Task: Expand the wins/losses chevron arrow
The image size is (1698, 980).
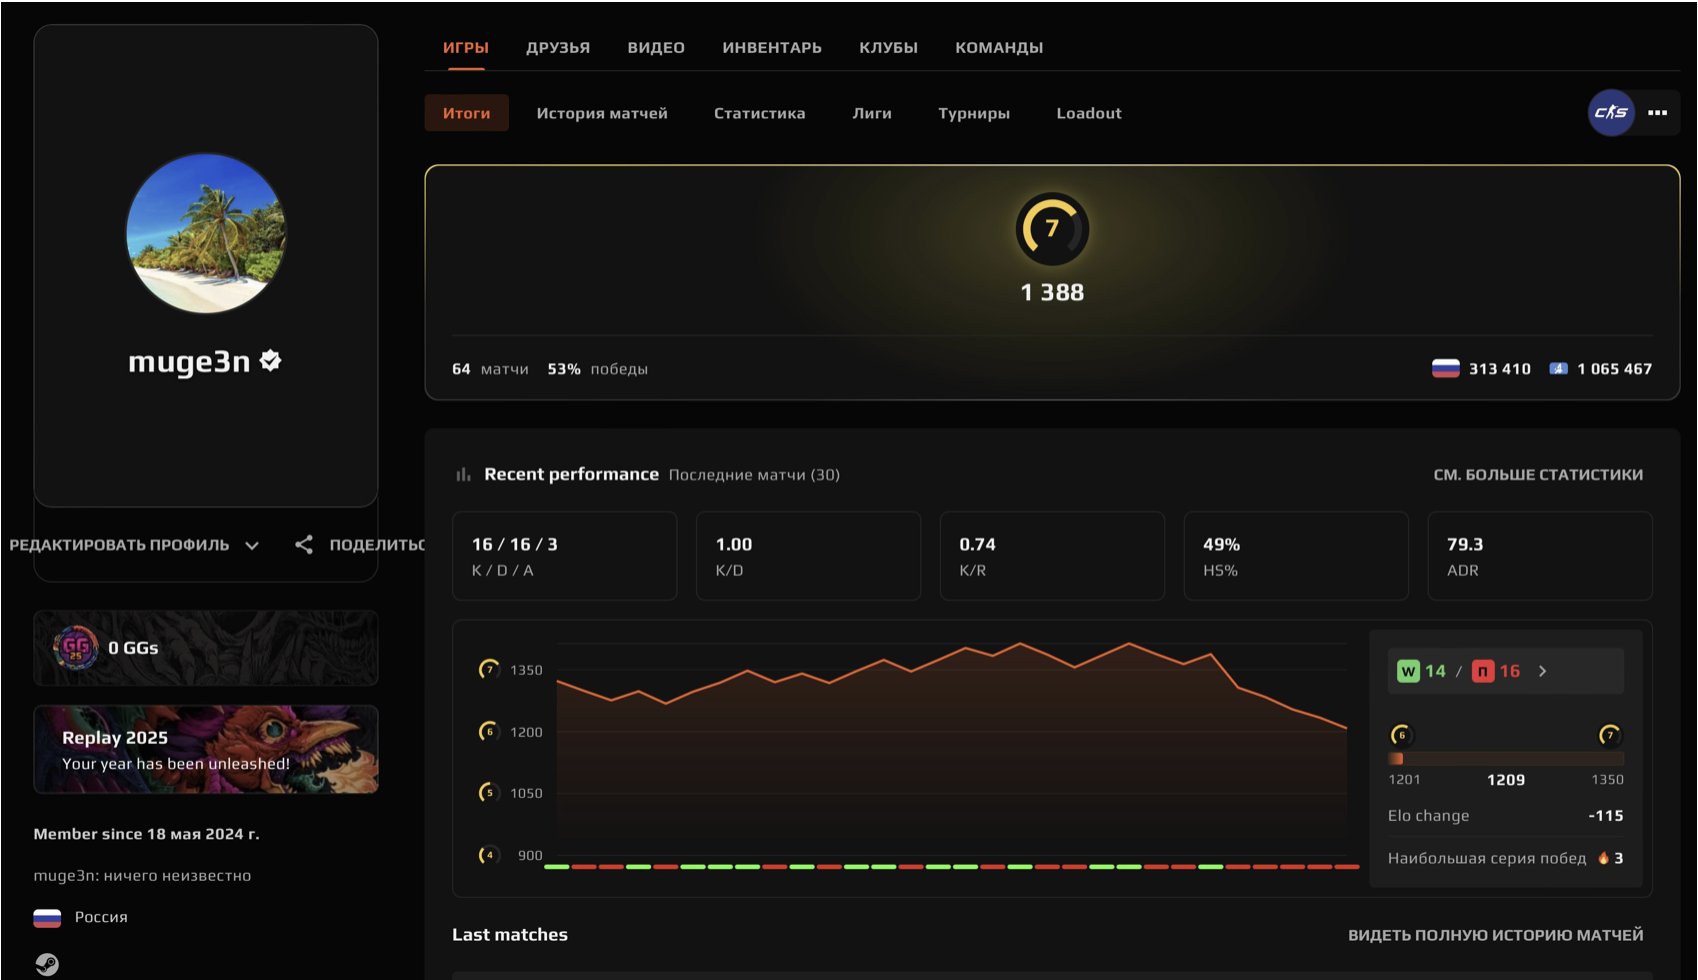Action: pos(1542,672)
